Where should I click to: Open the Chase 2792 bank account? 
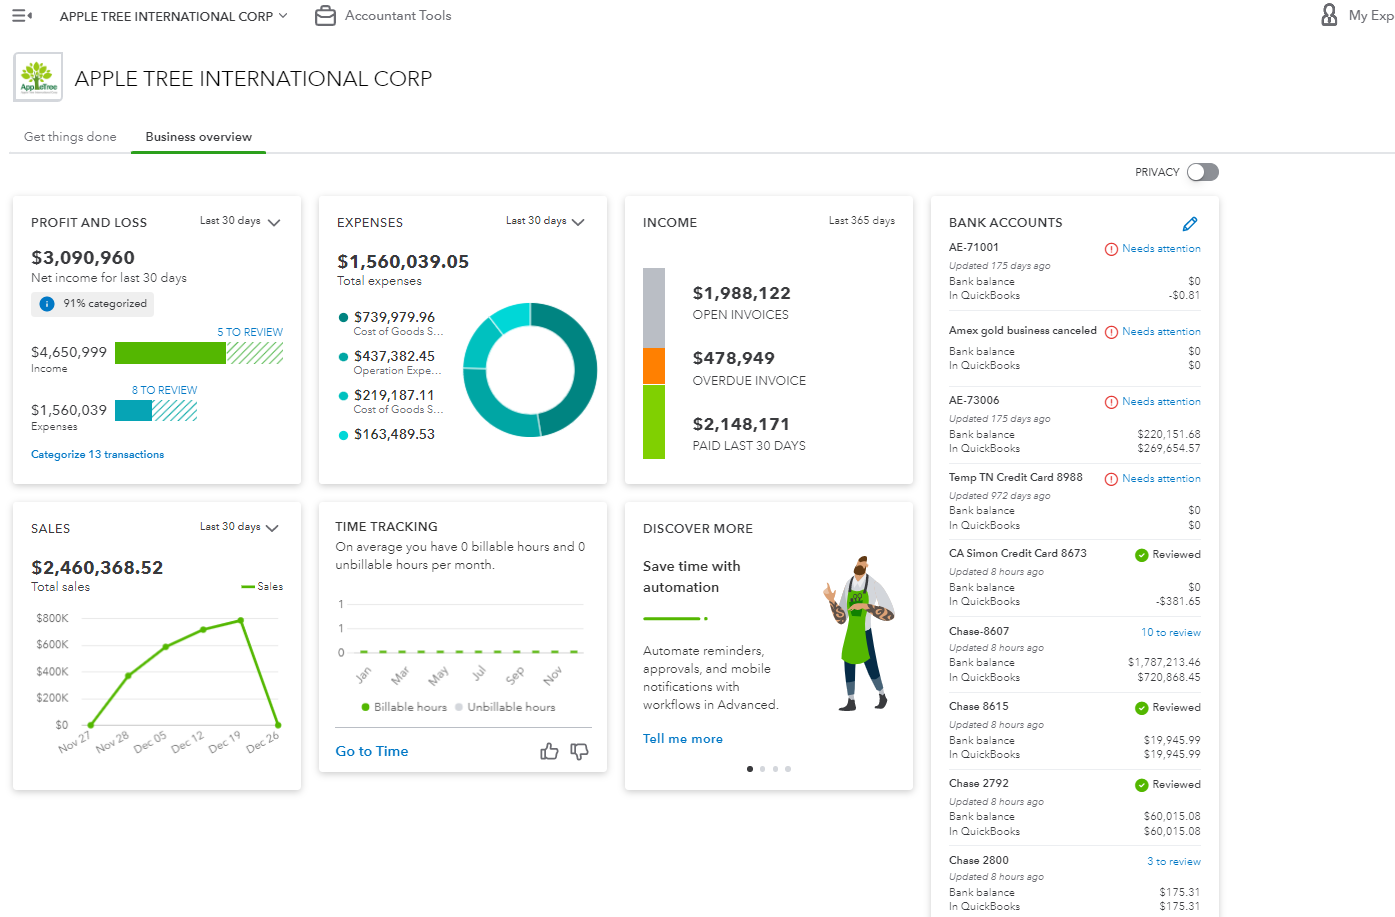pos(979,784)
